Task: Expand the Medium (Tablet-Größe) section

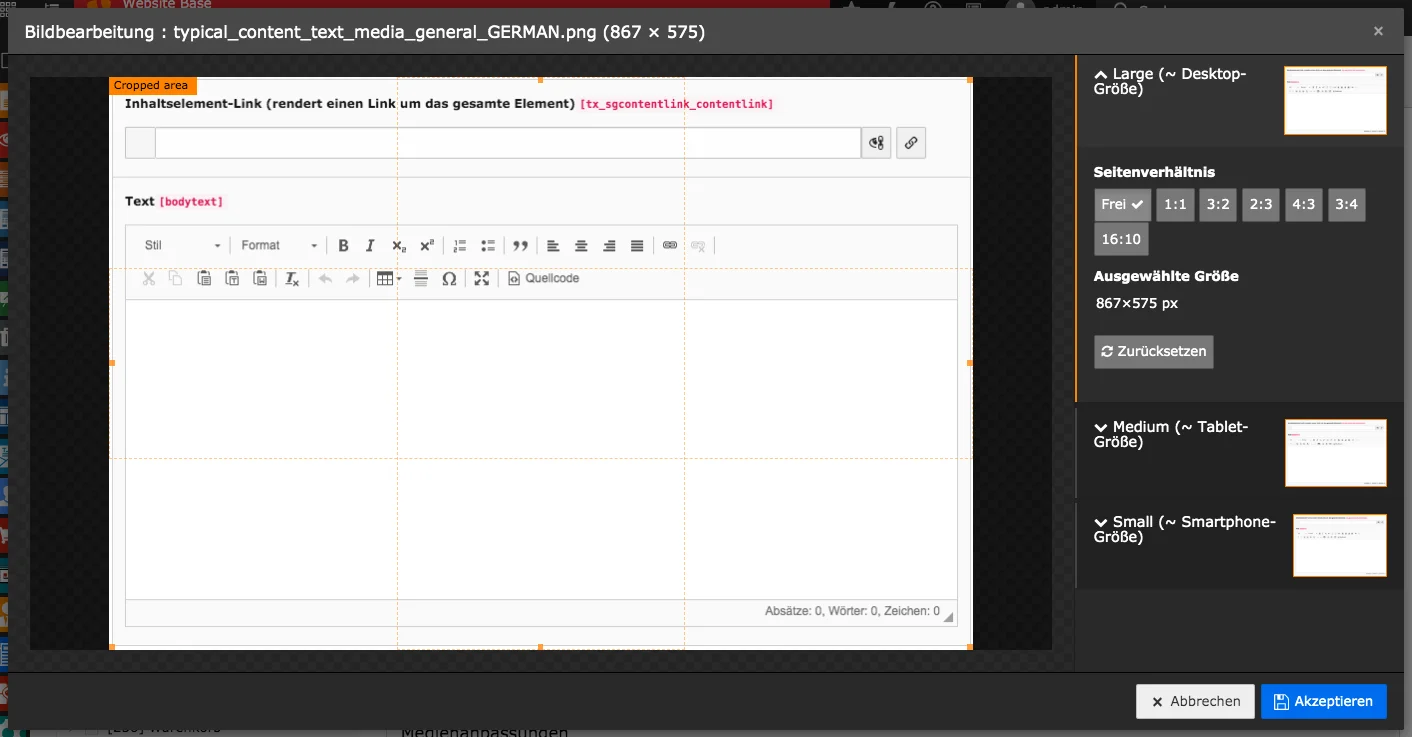Action: click(x=1170, y=434)
